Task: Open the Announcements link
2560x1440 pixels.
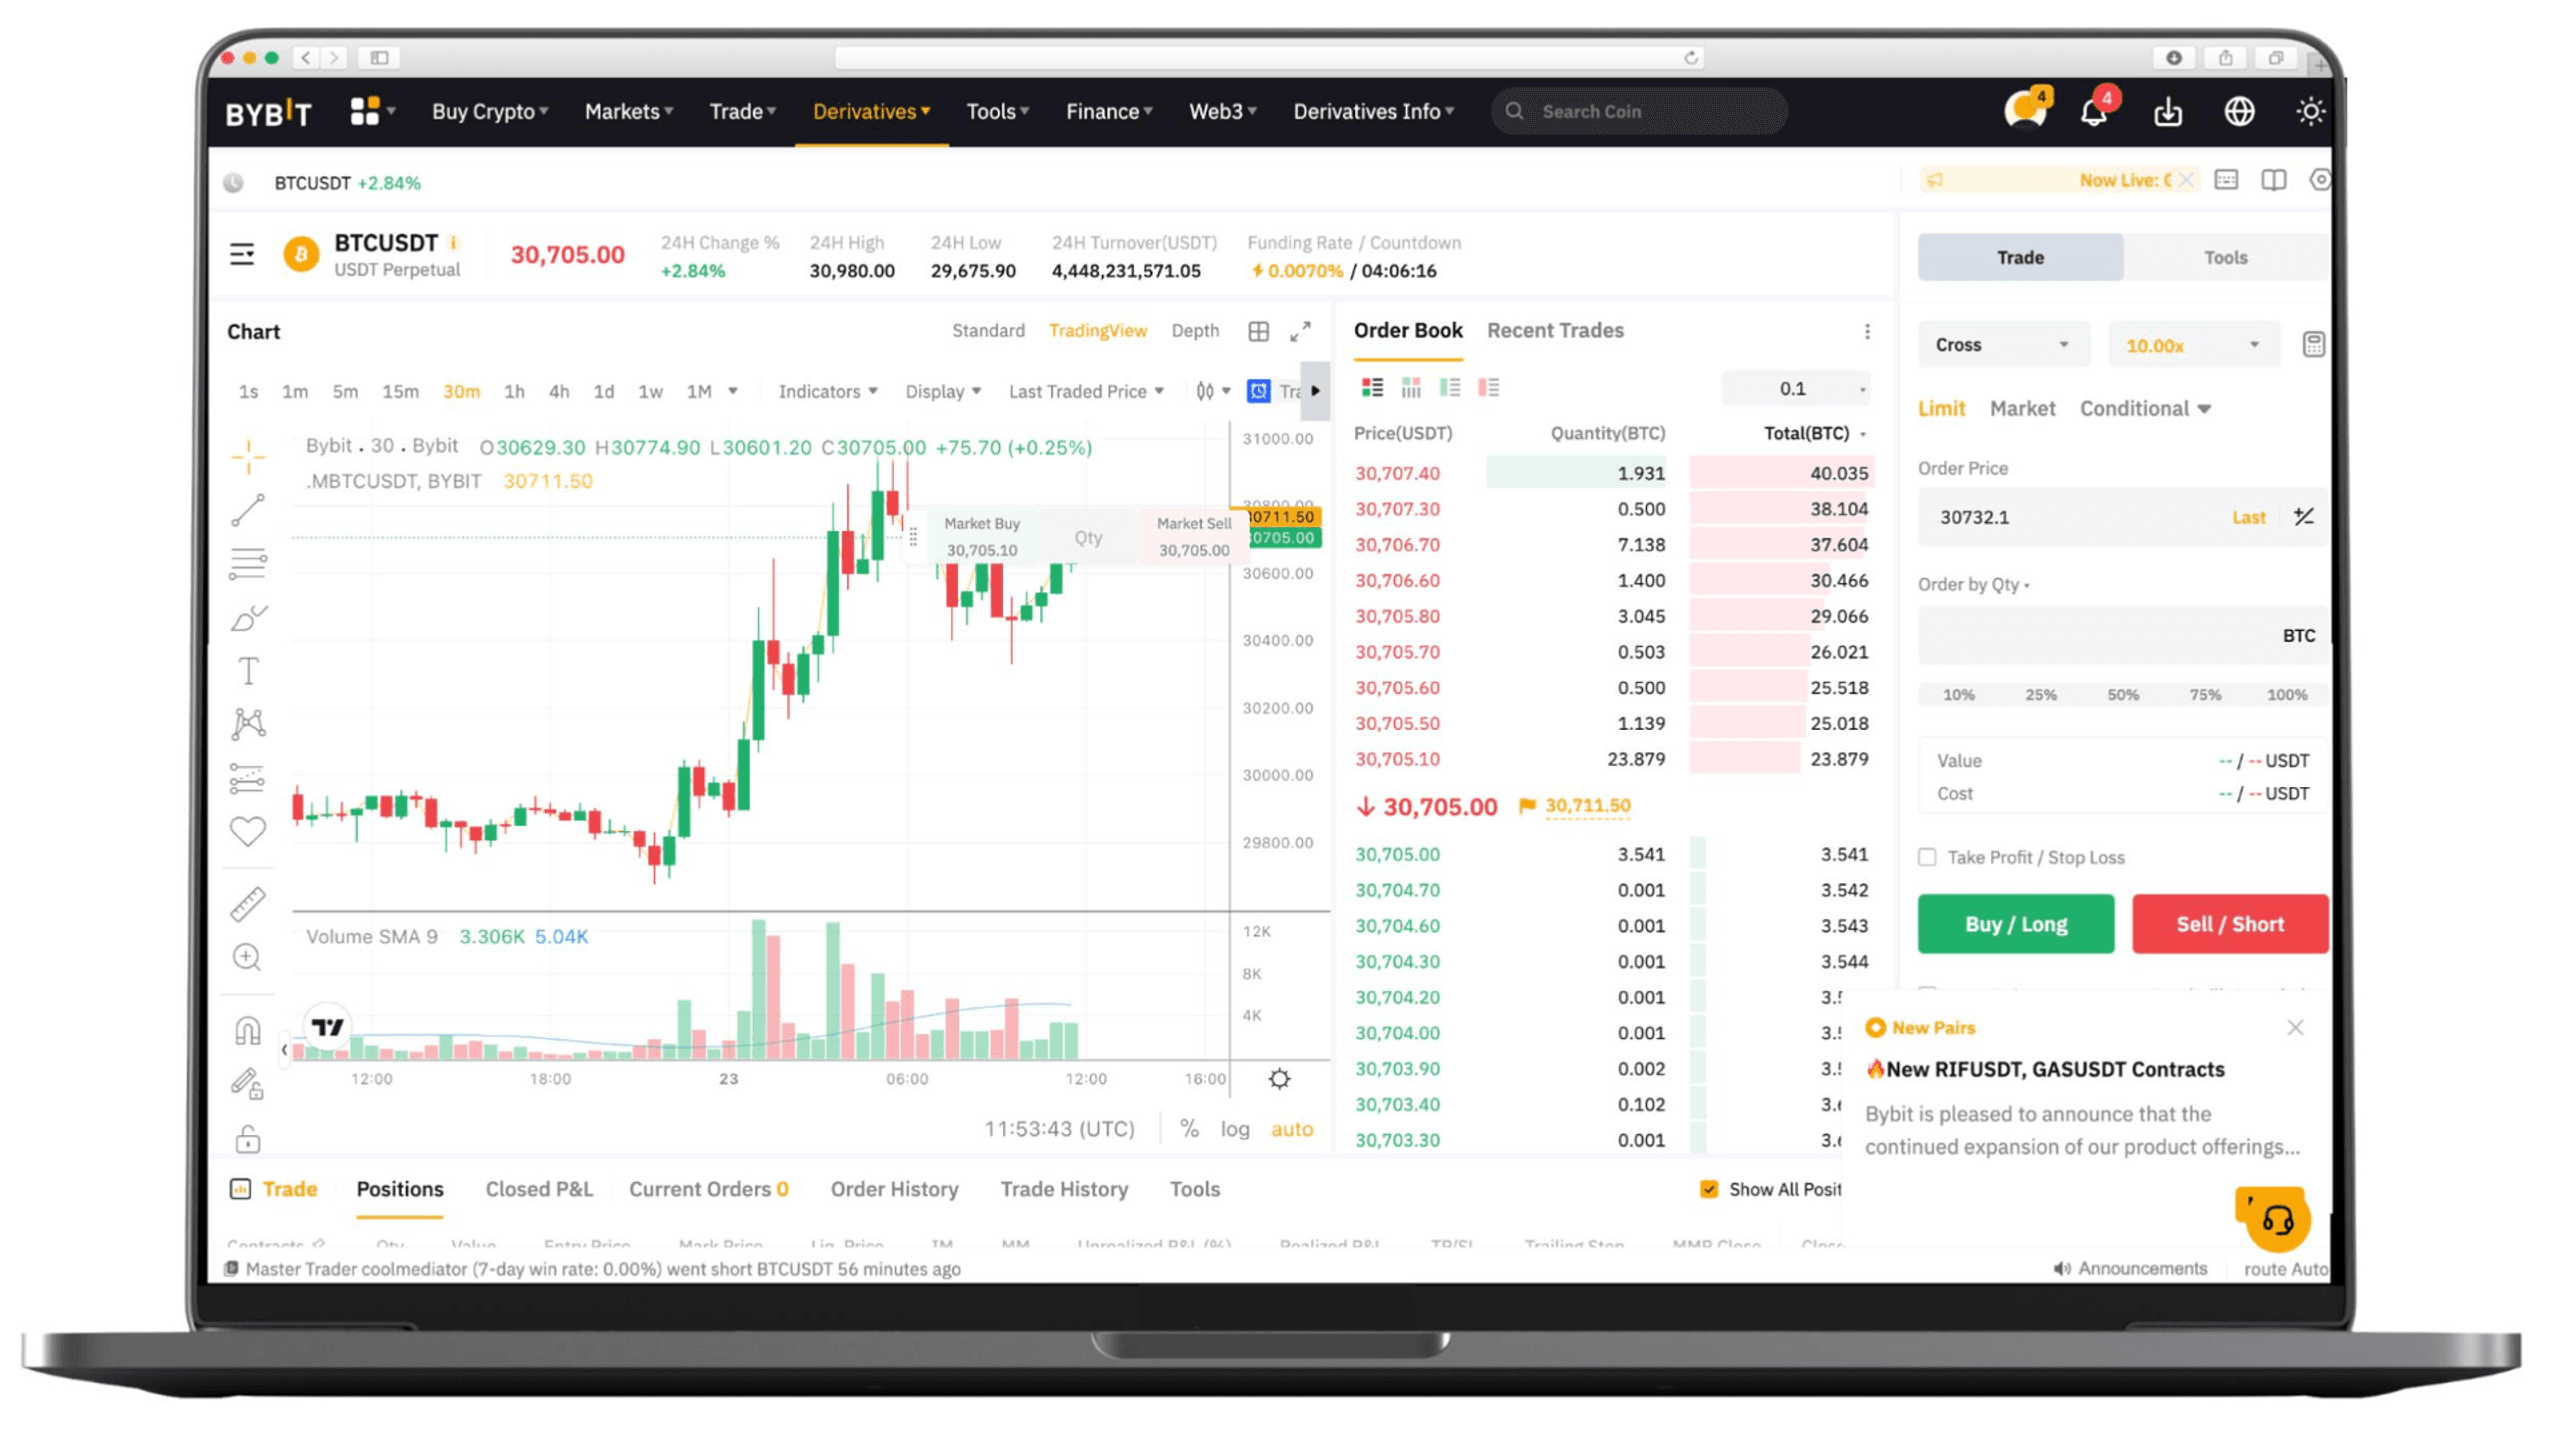Action: tap(2129, 1267)
